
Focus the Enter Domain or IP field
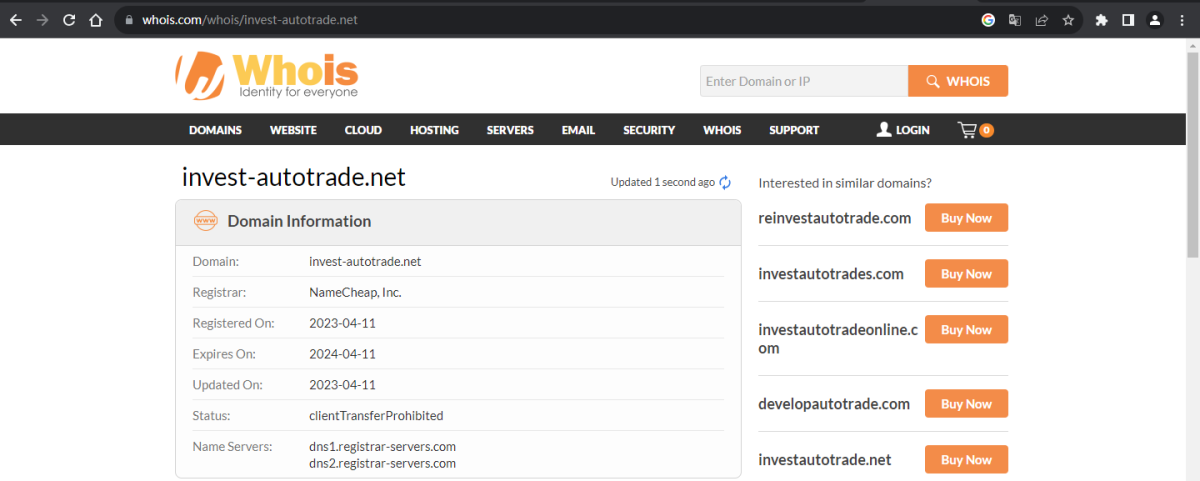tap(803, 81)
